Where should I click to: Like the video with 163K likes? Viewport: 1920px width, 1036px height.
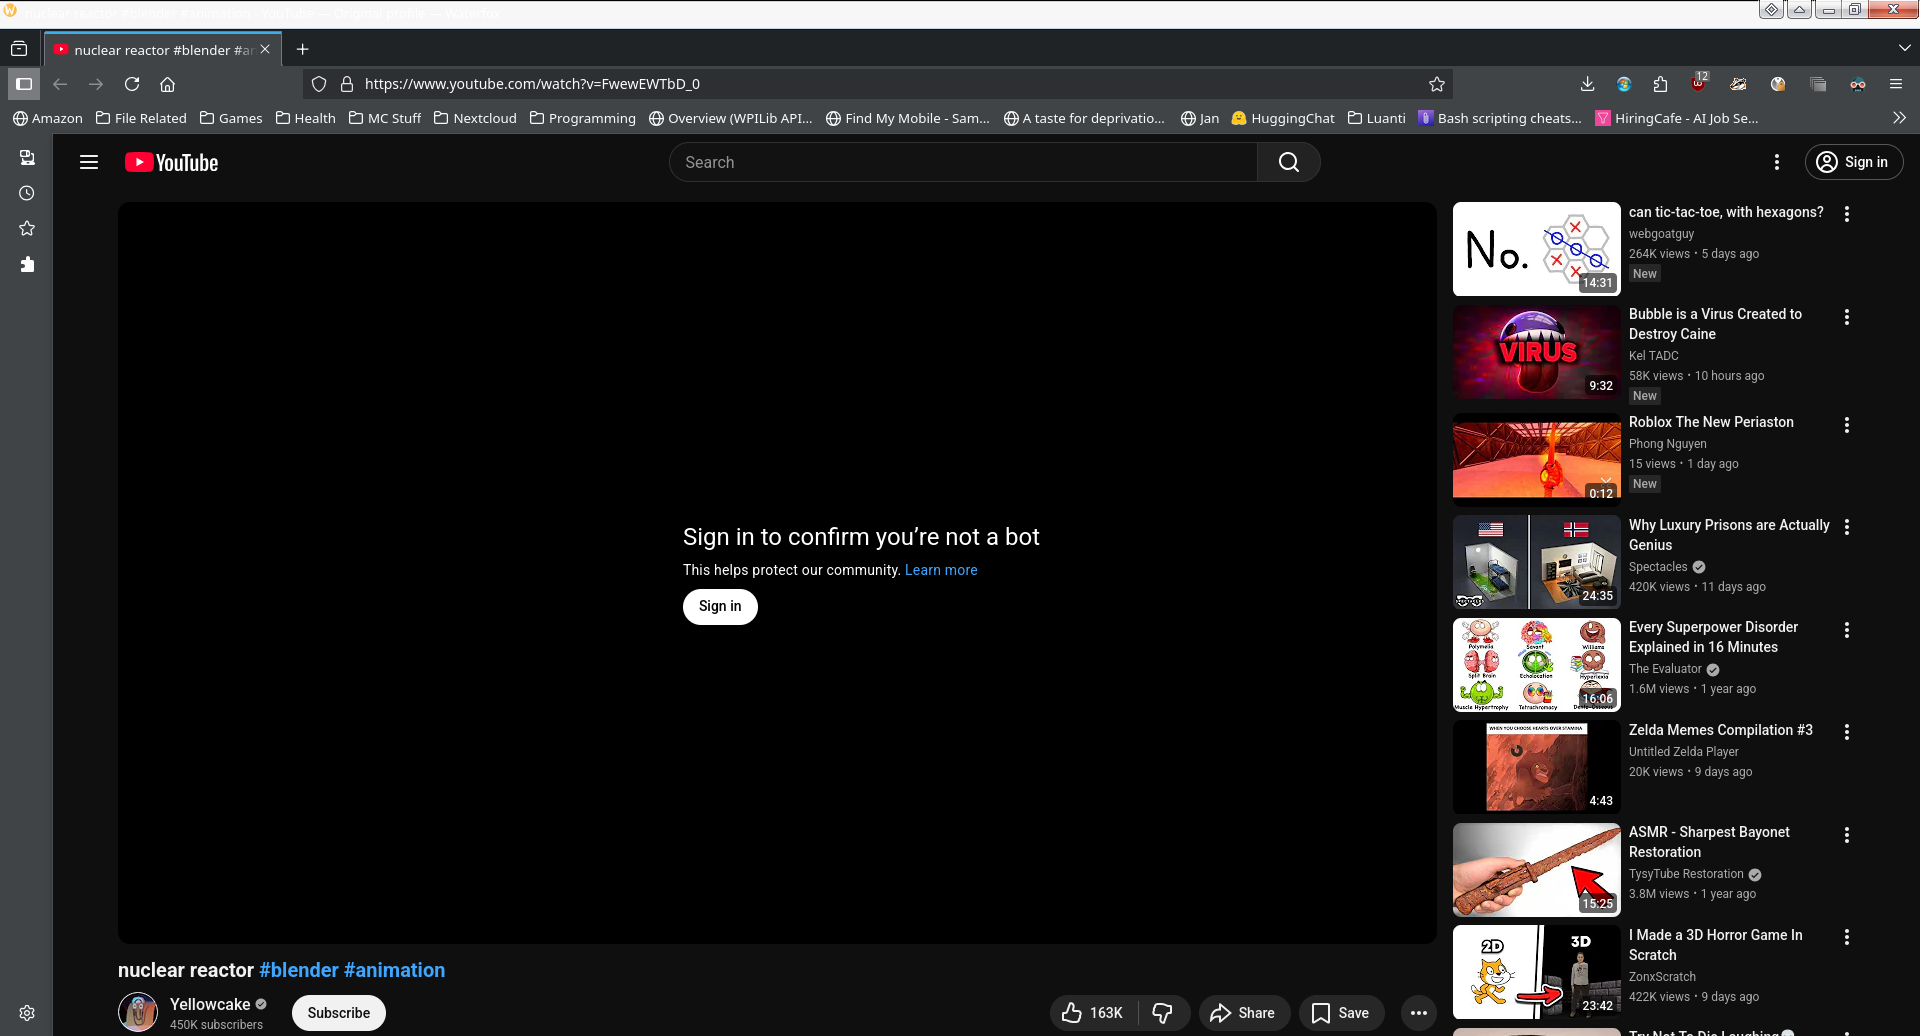[x=1093, y=1013]
